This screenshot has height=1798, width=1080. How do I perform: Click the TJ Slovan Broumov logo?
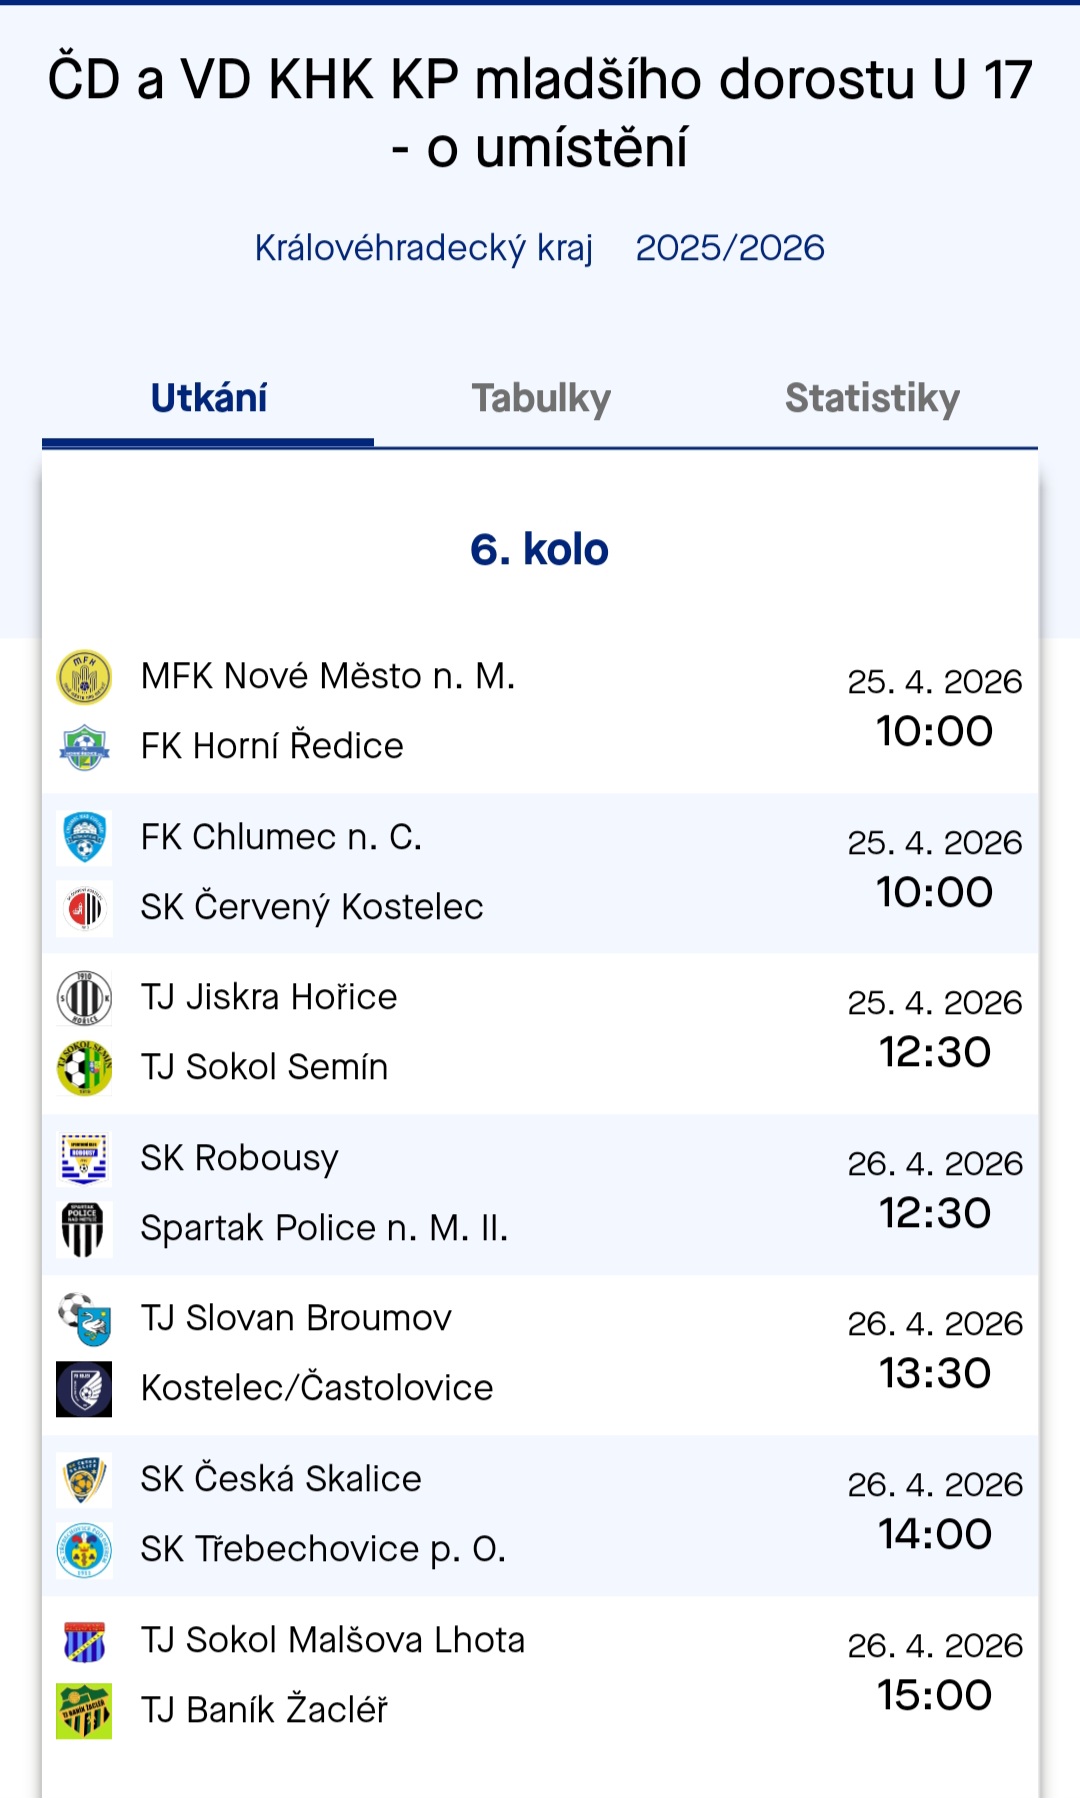(x=84, y=1319)
